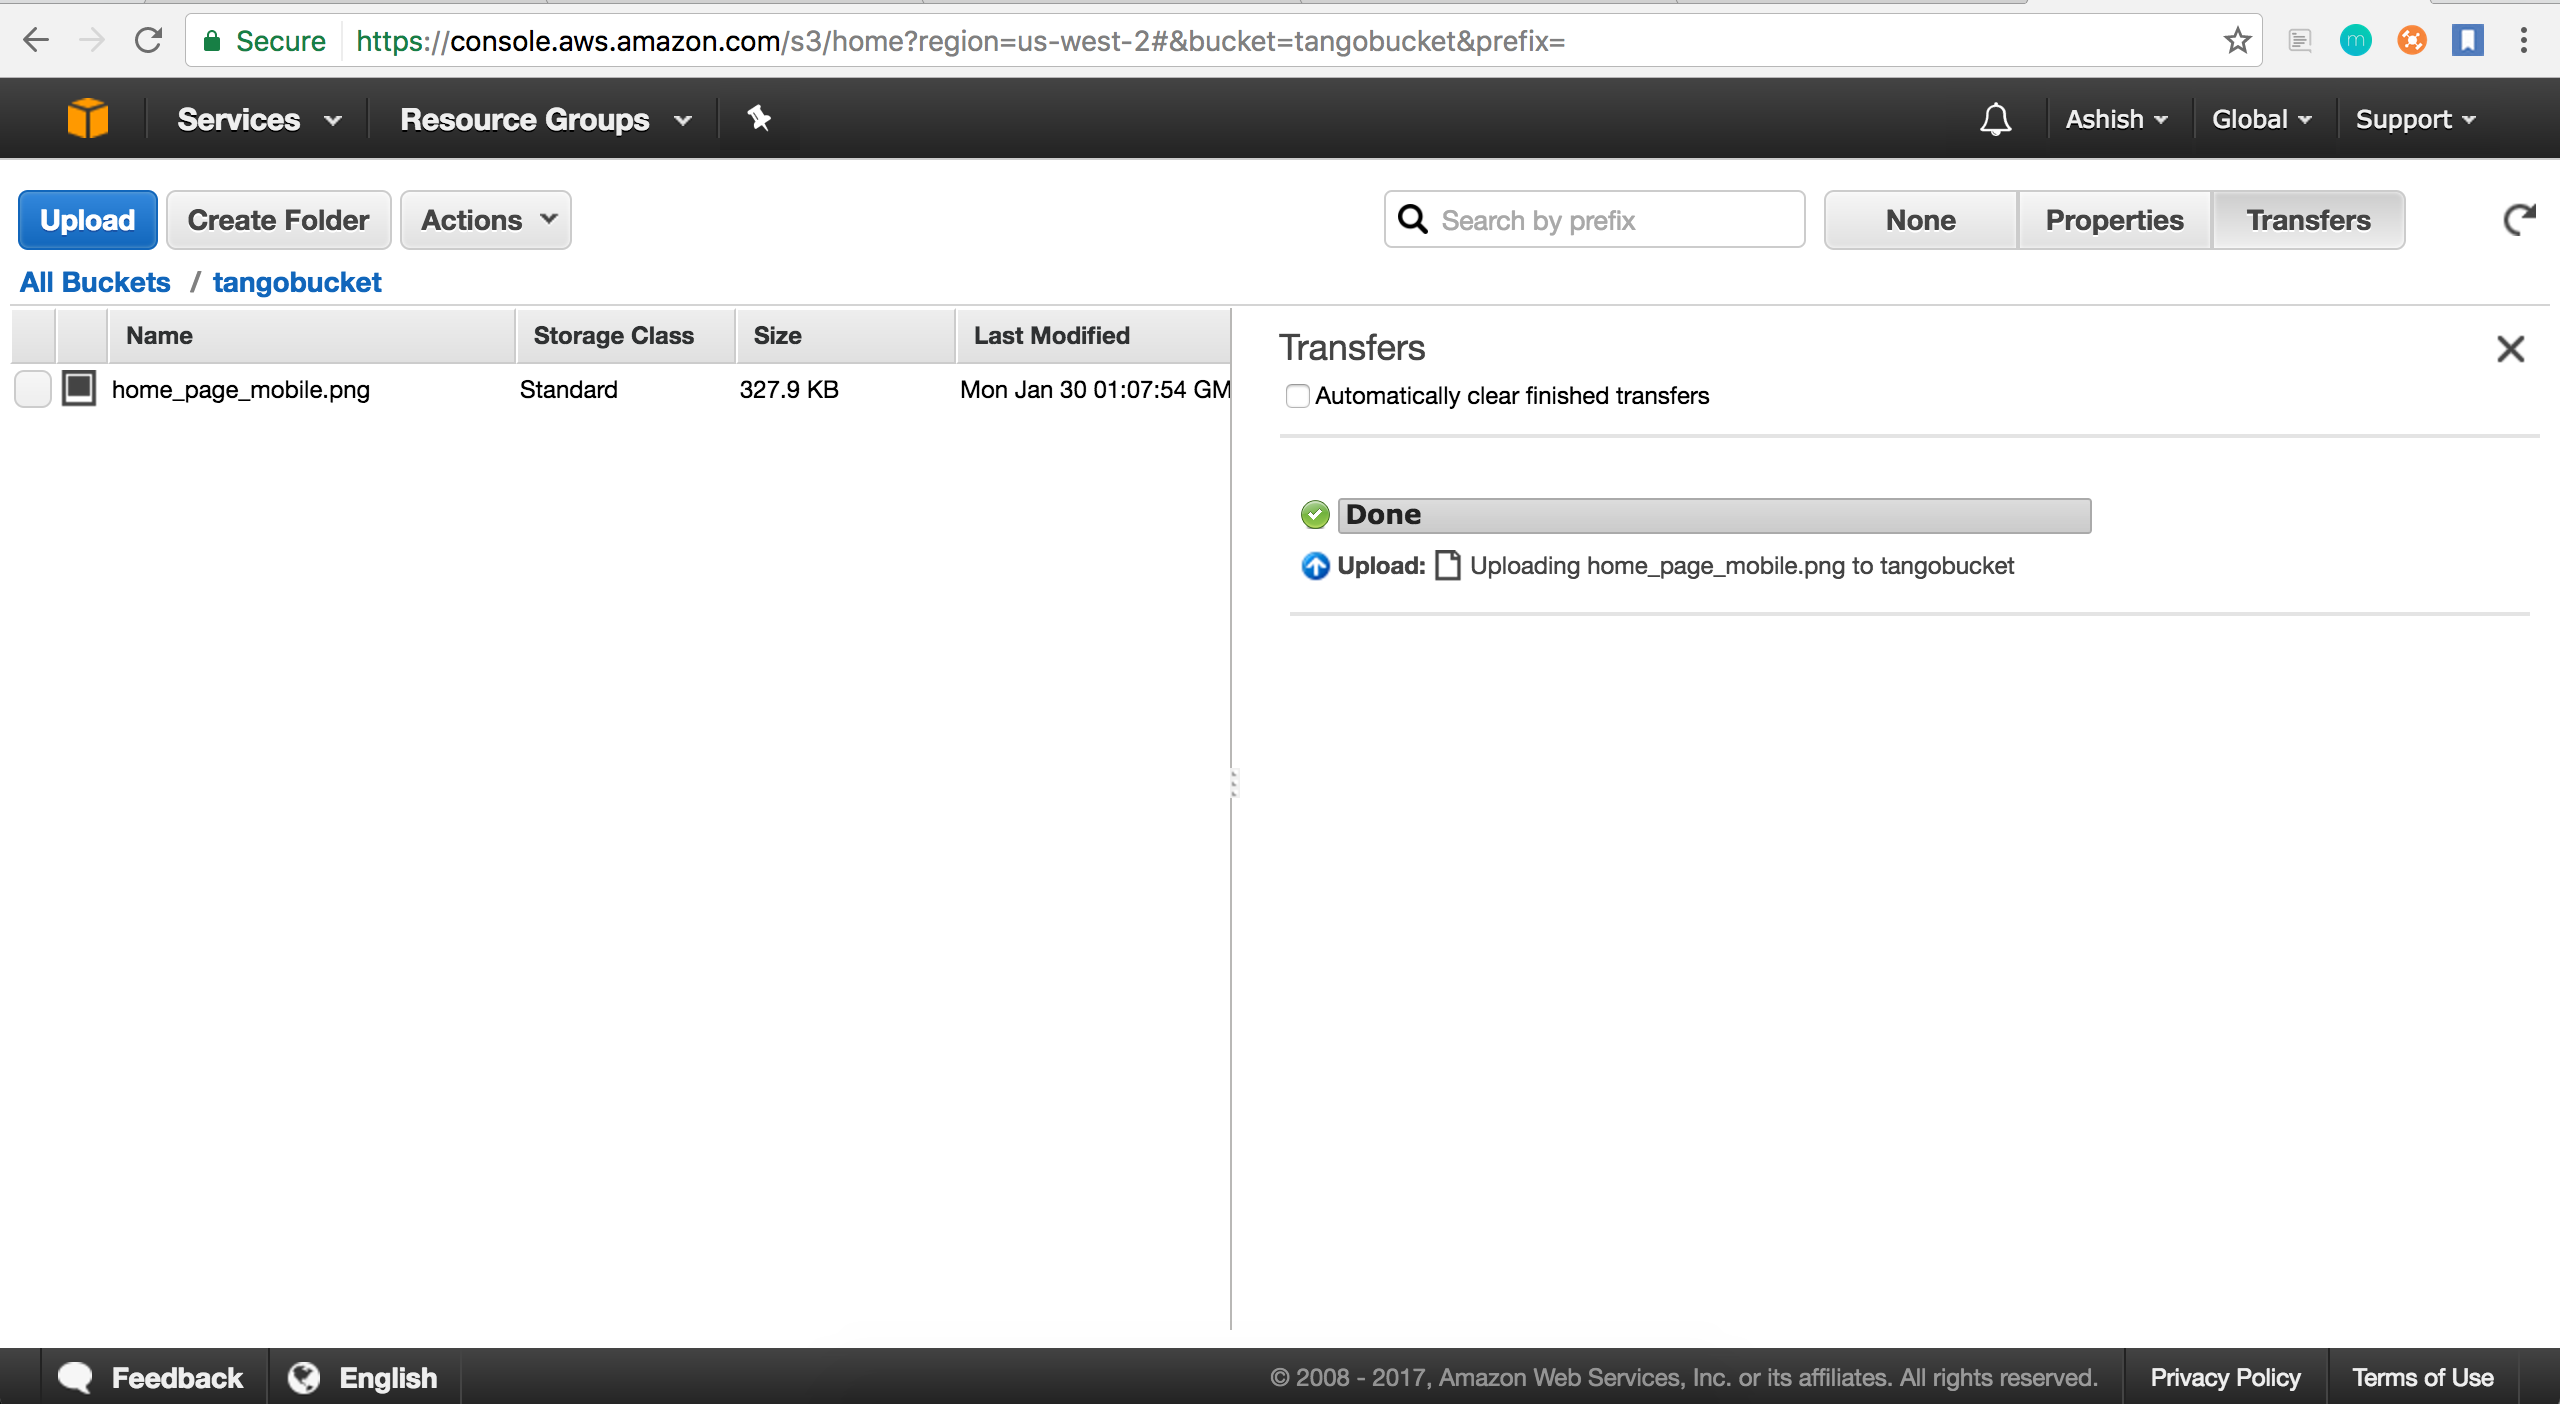Reload the page with browser refresh icon
The image size is (2560, 1404).
click(148, 40)
